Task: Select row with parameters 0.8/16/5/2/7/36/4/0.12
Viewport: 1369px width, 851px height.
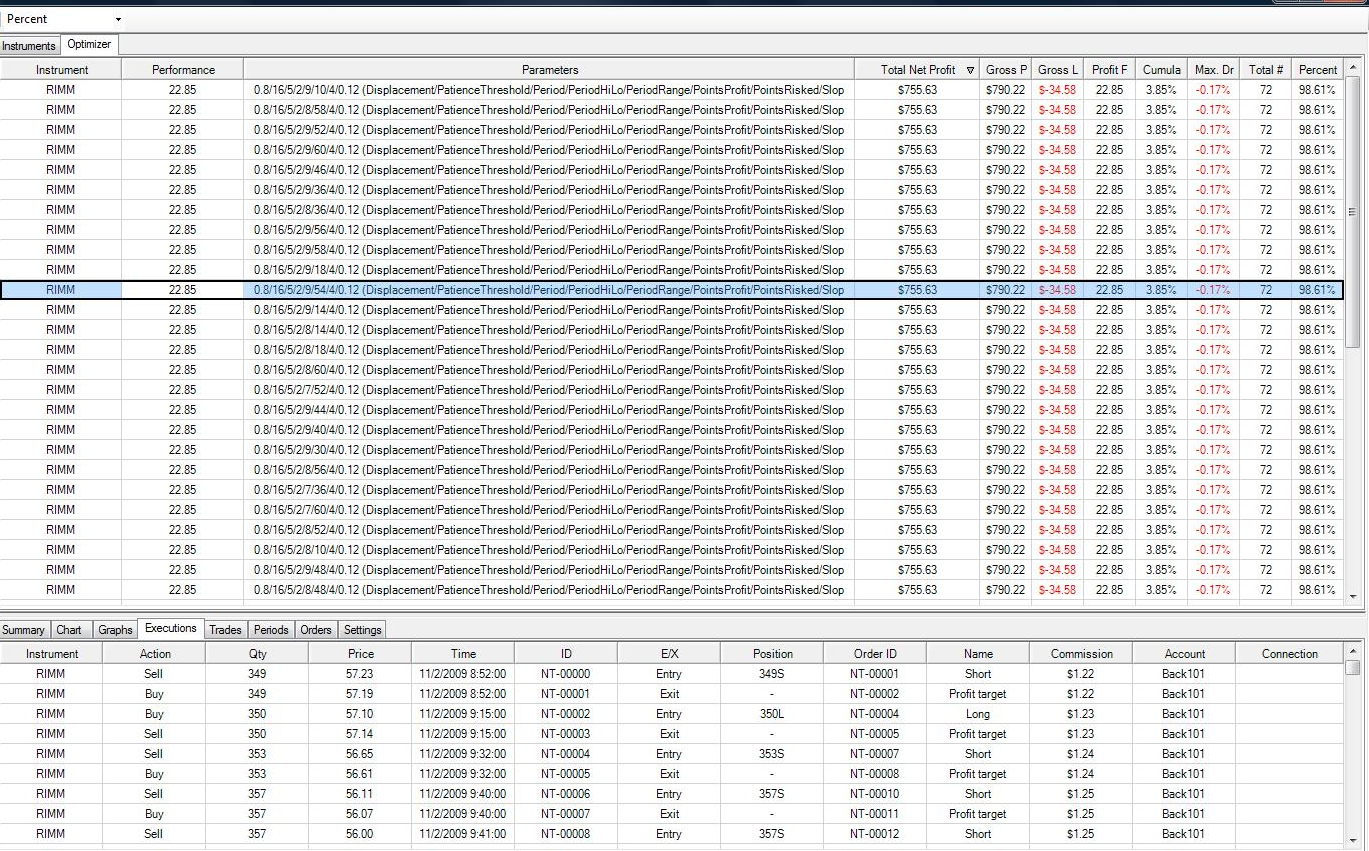Action: pyautogui.click(x=672, y=490)
